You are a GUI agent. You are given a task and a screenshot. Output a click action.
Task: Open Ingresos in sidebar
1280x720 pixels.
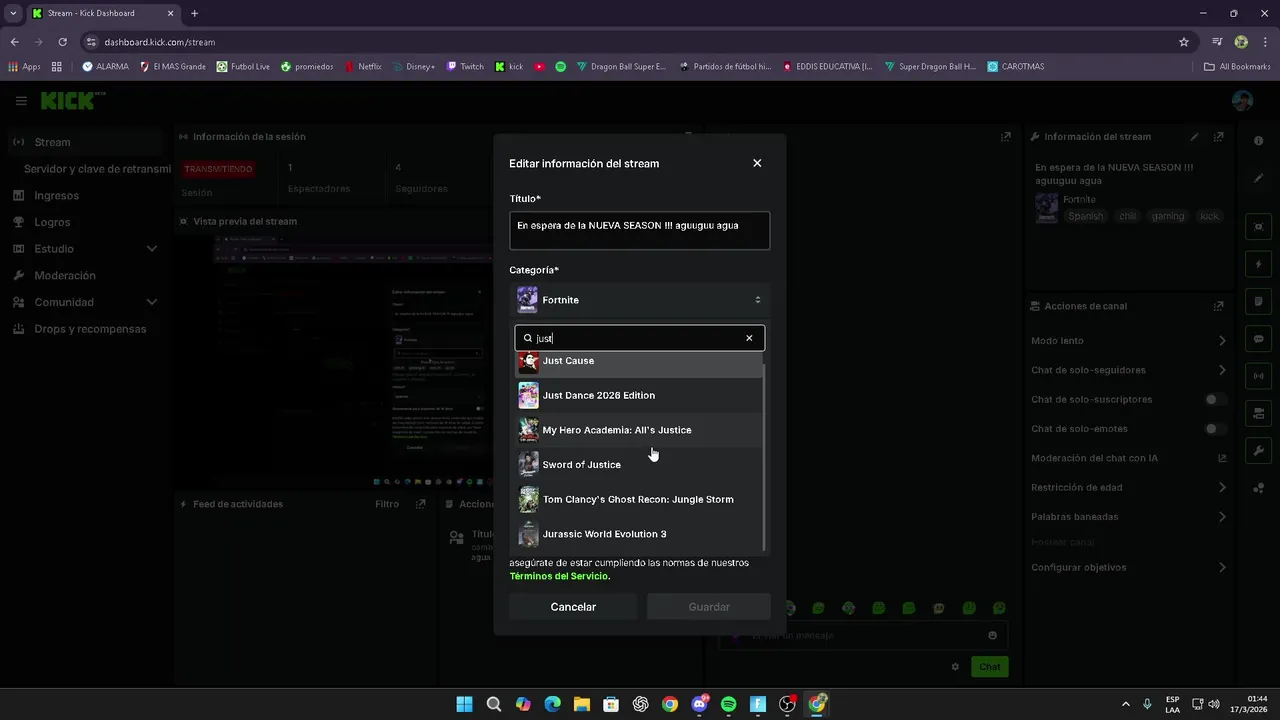coord(56,196)
